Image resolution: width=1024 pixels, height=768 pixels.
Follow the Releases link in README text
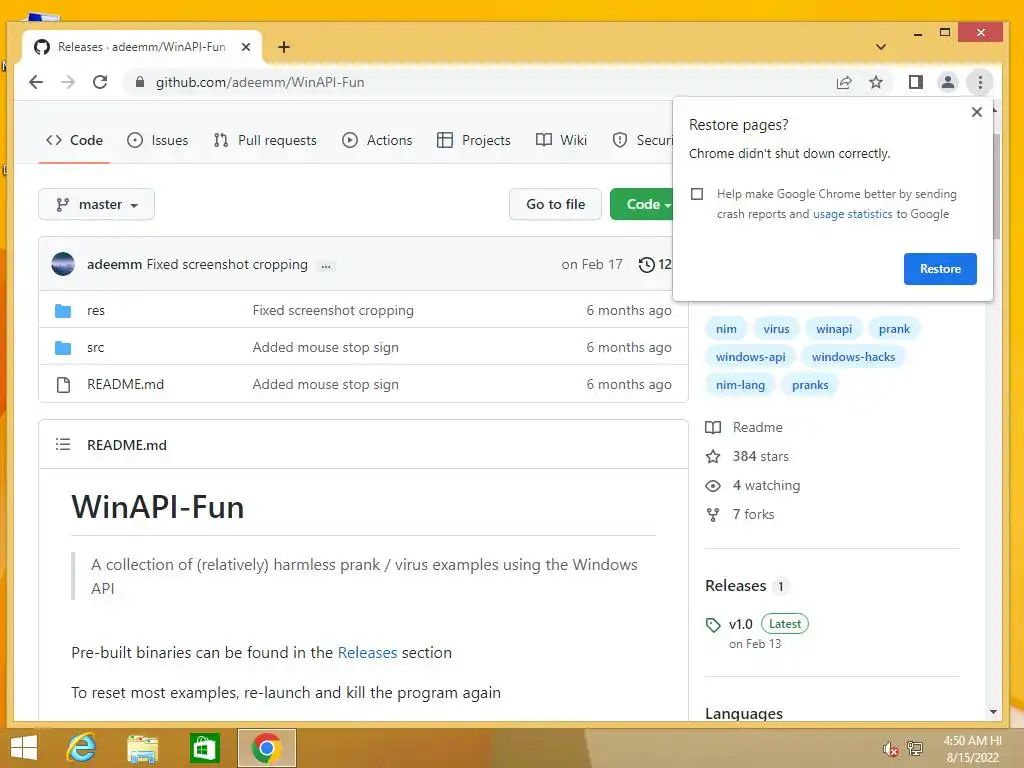pos(367,652)
